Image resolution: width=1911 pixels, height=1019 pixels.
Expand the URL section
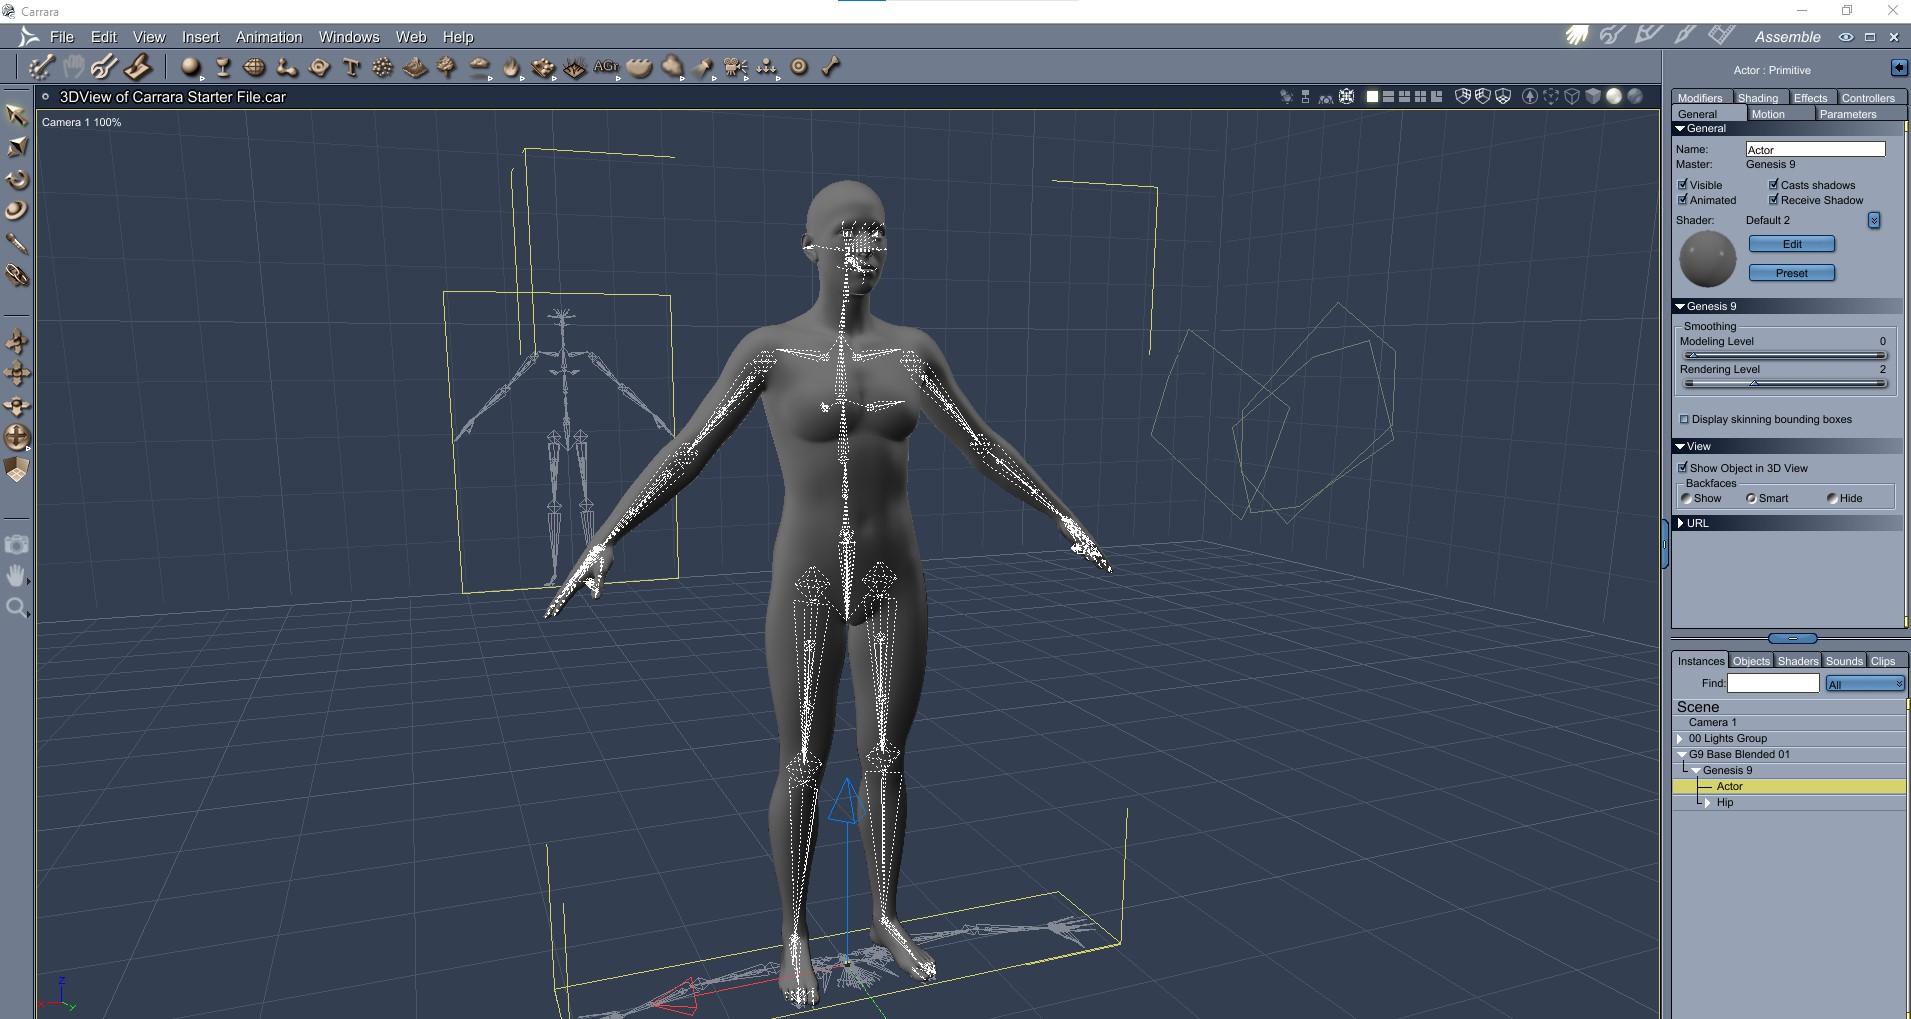[x=1680, y=523]
